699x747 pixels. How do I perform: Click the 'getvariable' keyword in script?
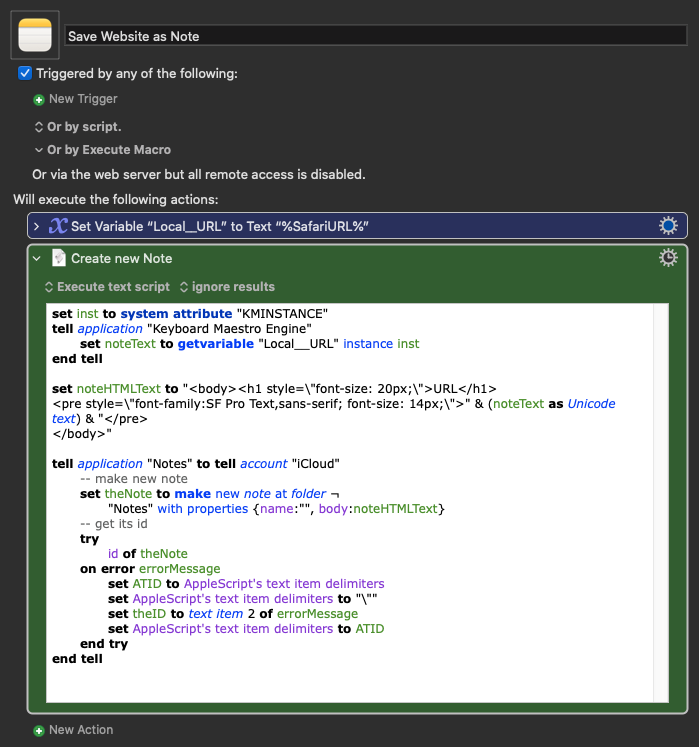point(215,344)
